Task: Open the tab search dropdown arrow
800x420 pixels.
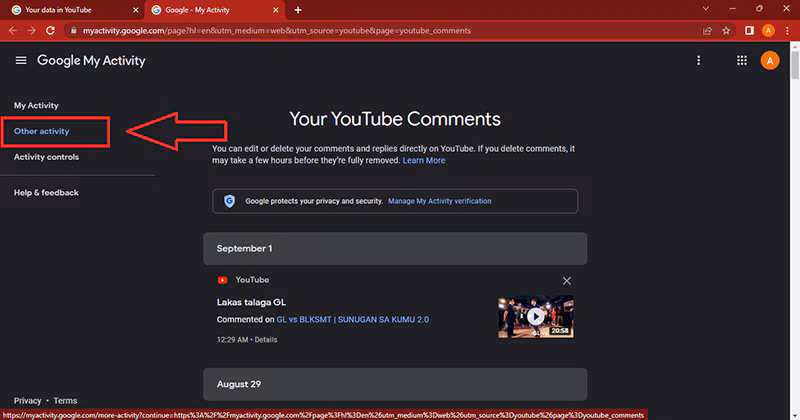Action: 706,9
